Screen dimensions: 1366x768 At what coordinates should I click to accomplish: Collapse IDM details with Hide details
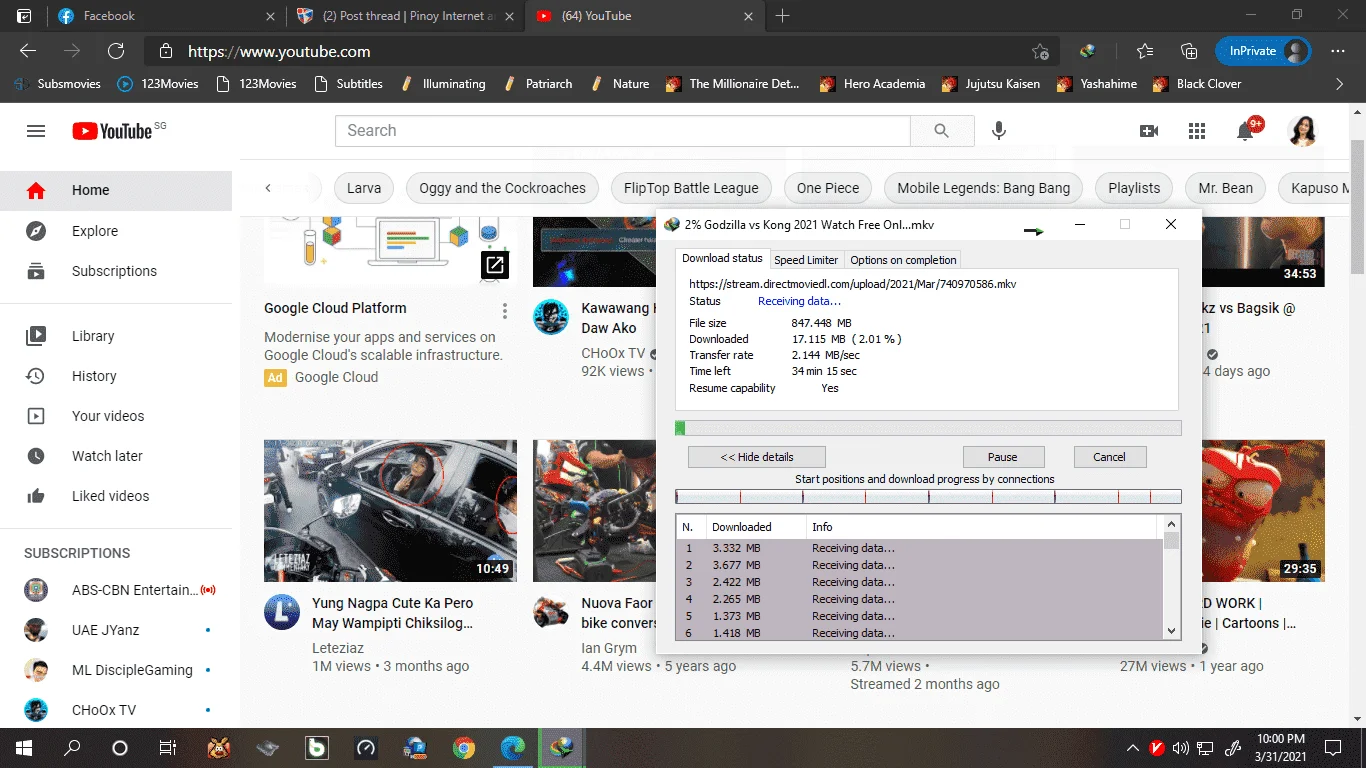point(757,457)
